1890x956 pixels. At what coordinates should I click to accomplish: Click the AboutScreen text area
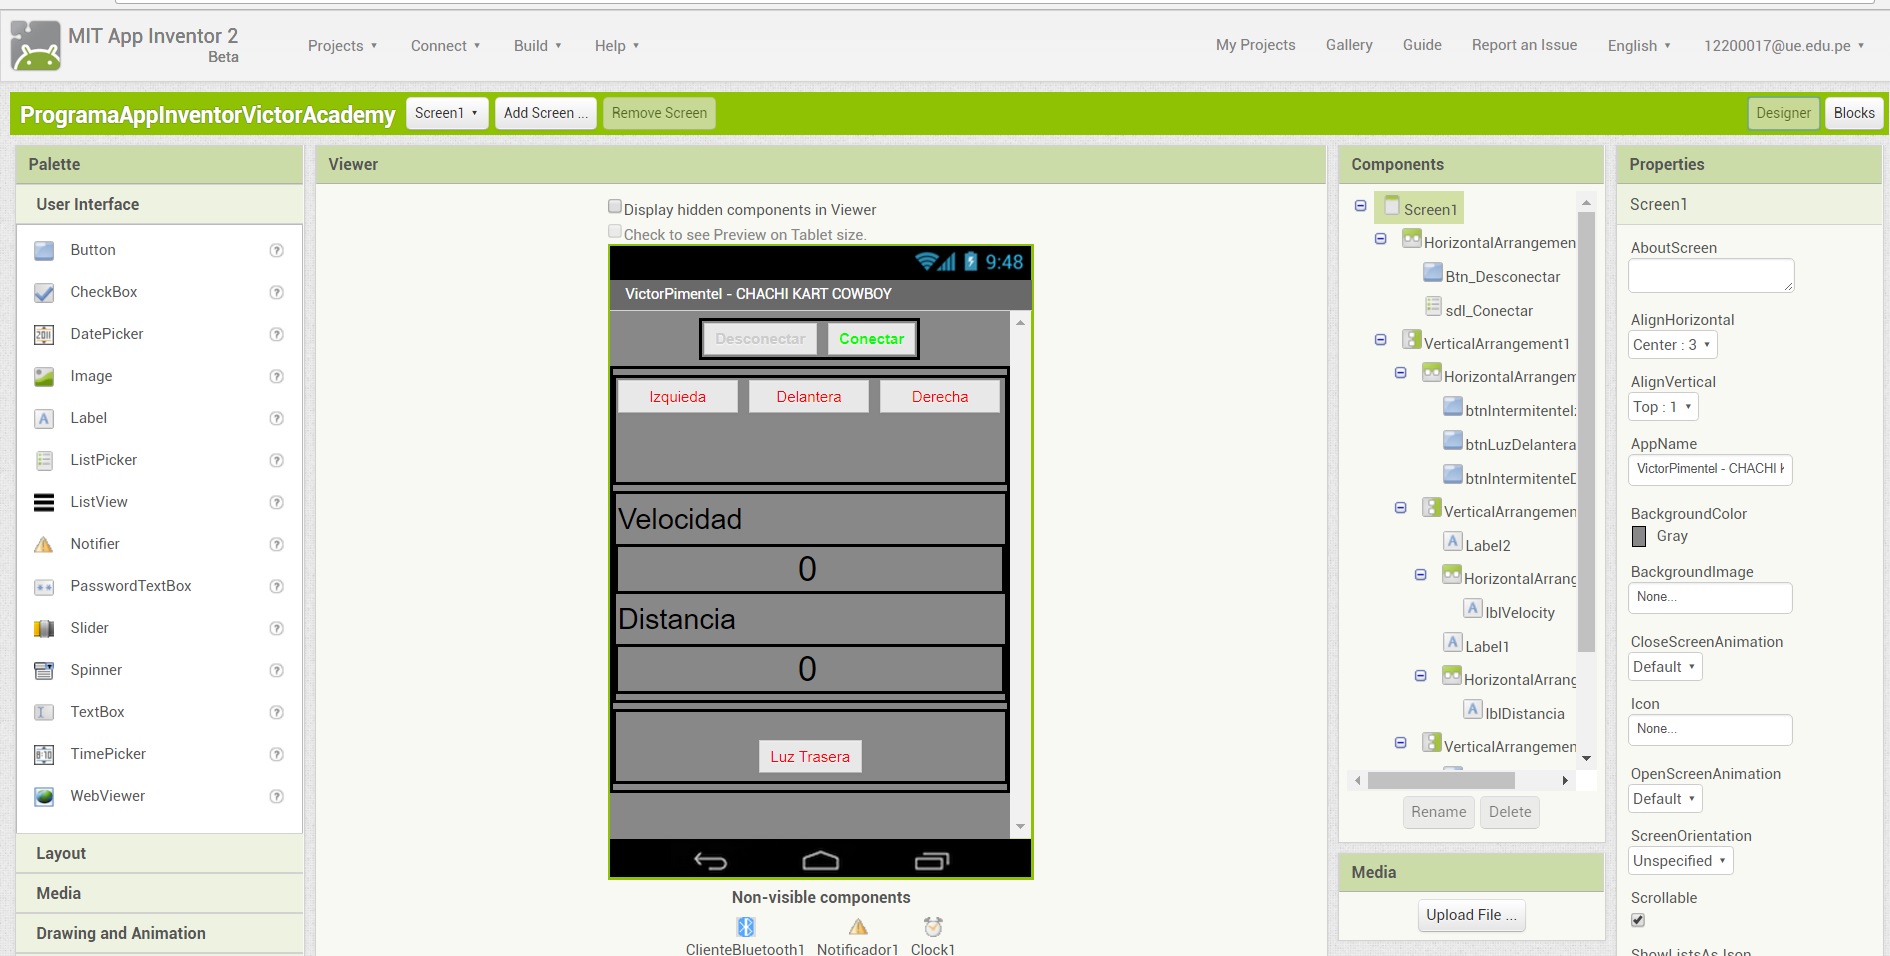pos(1711,276)
